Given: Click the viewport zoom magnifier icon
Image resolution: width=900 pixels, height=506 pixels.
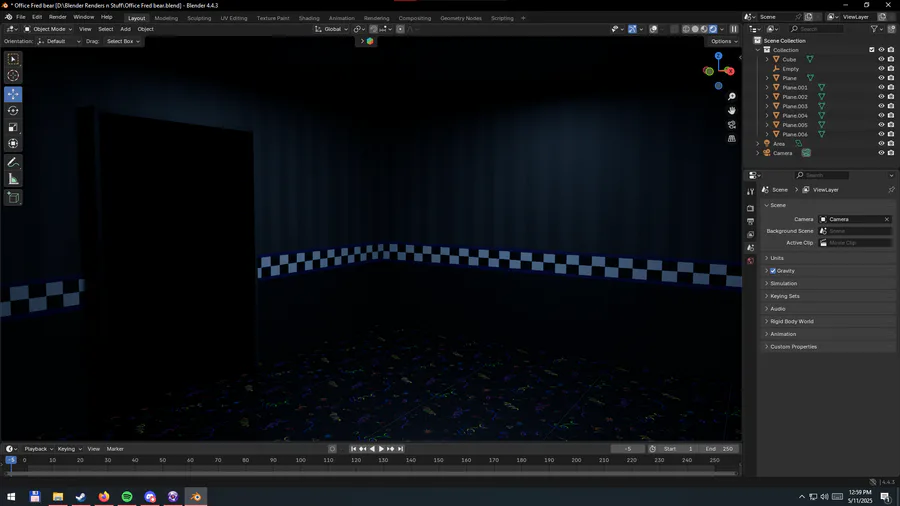Looking at the screenshot, I should pyautogui.click(x=732, y=96).
